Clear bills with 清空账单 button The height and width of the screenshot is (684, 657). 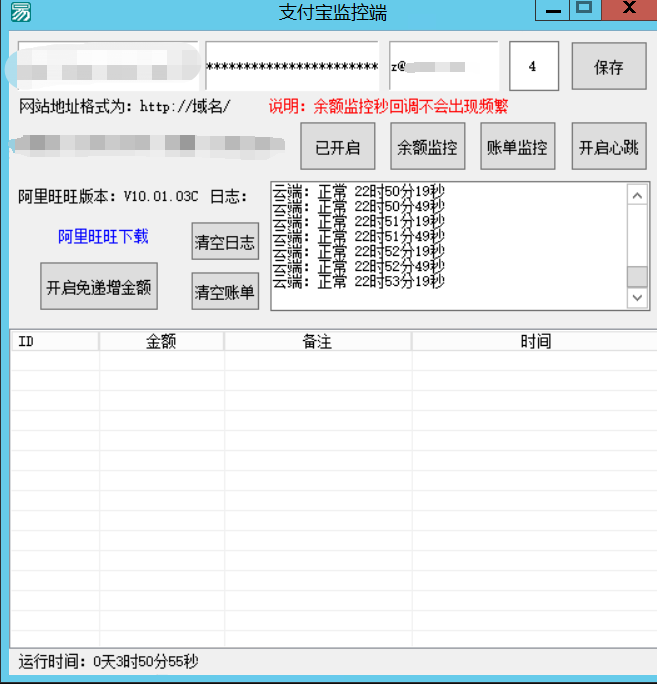(225, 291)
